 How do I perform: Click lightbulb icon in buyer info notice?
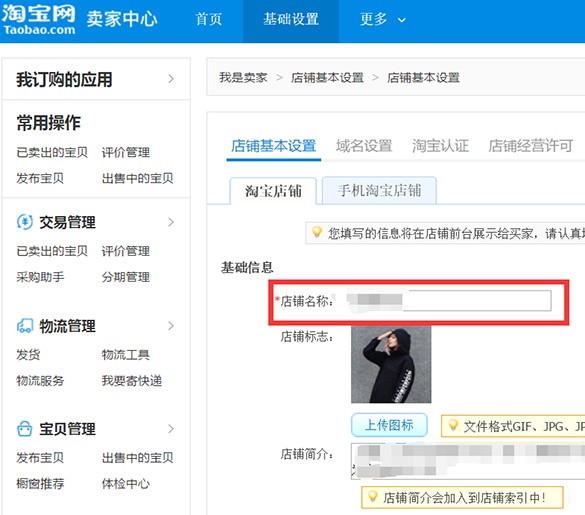(x=317, y=232)
